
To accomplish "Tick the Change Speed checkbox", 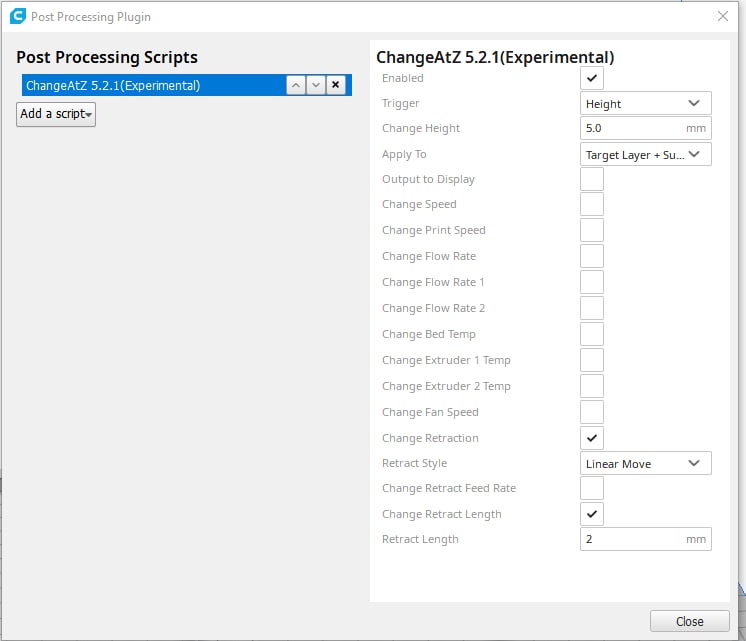I will click(591, 204).
